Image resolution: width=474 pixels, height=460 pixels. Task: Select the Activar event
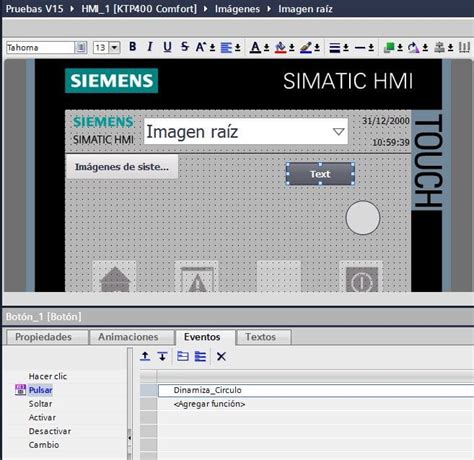pyautogui.click(x=42, y=417)
